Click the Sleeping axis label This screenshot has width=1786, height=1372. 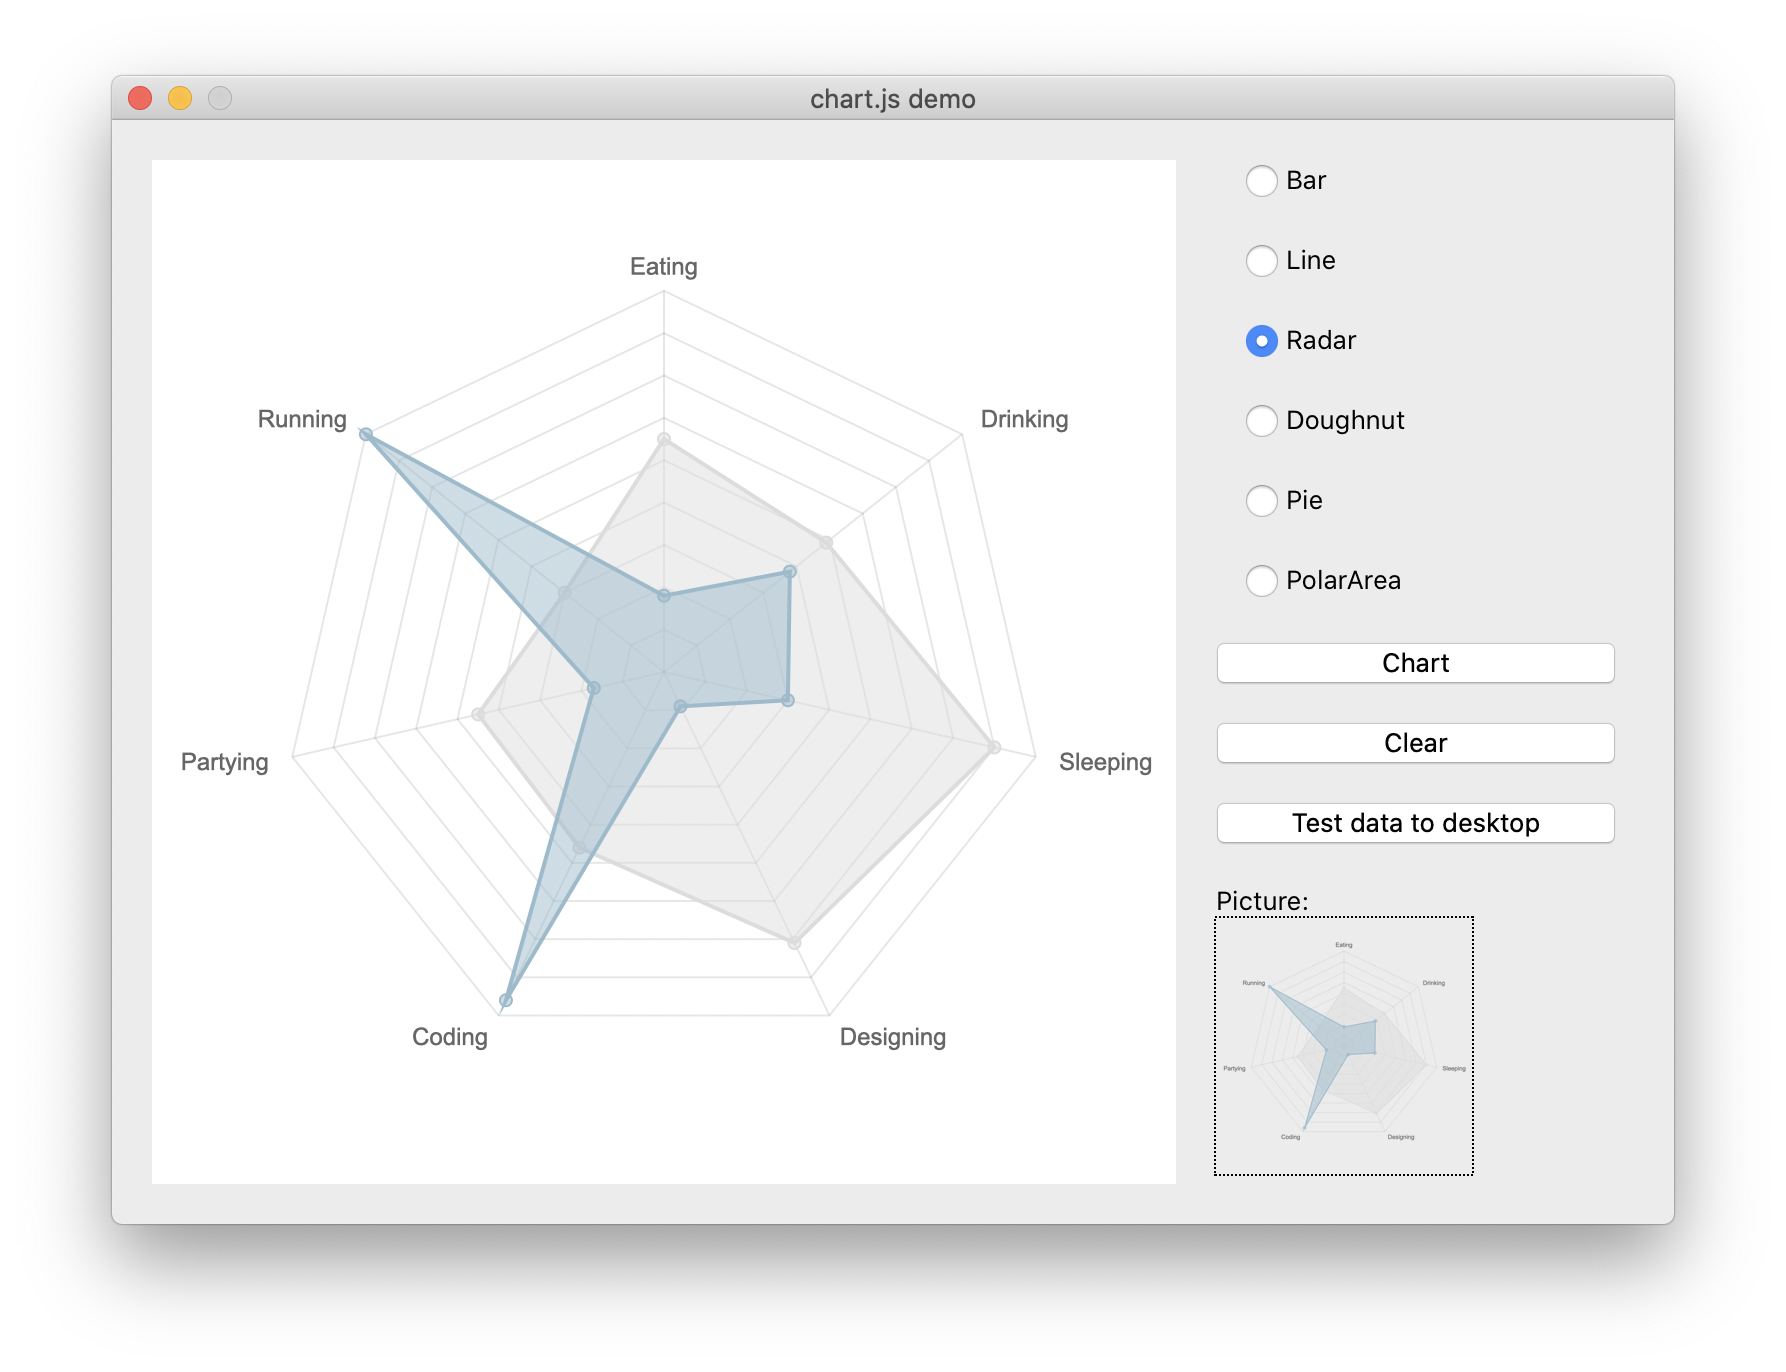(x=1105, y=762)
